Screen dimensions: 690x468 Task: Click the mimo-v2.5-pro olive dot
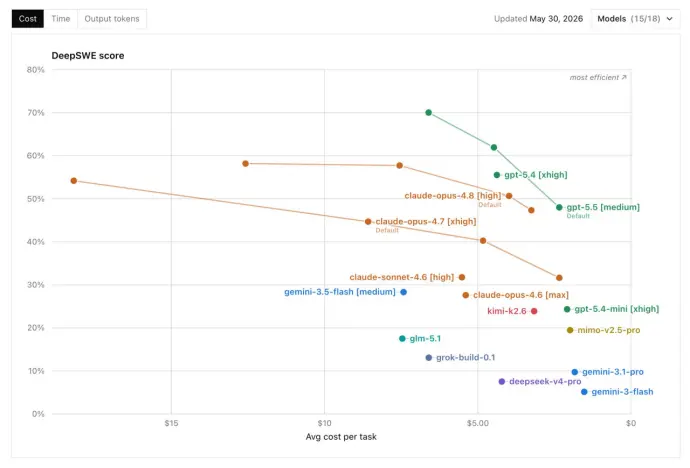point(570,330)
